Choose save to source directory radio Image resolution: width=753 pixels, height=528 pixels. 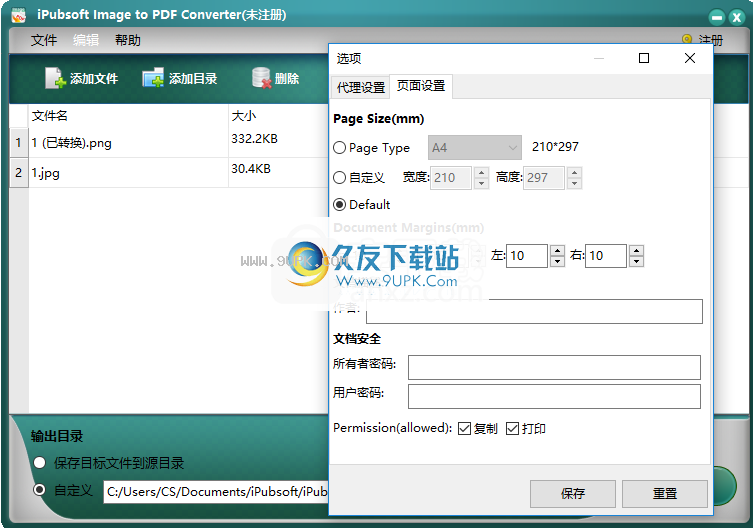tap(39, 463)
